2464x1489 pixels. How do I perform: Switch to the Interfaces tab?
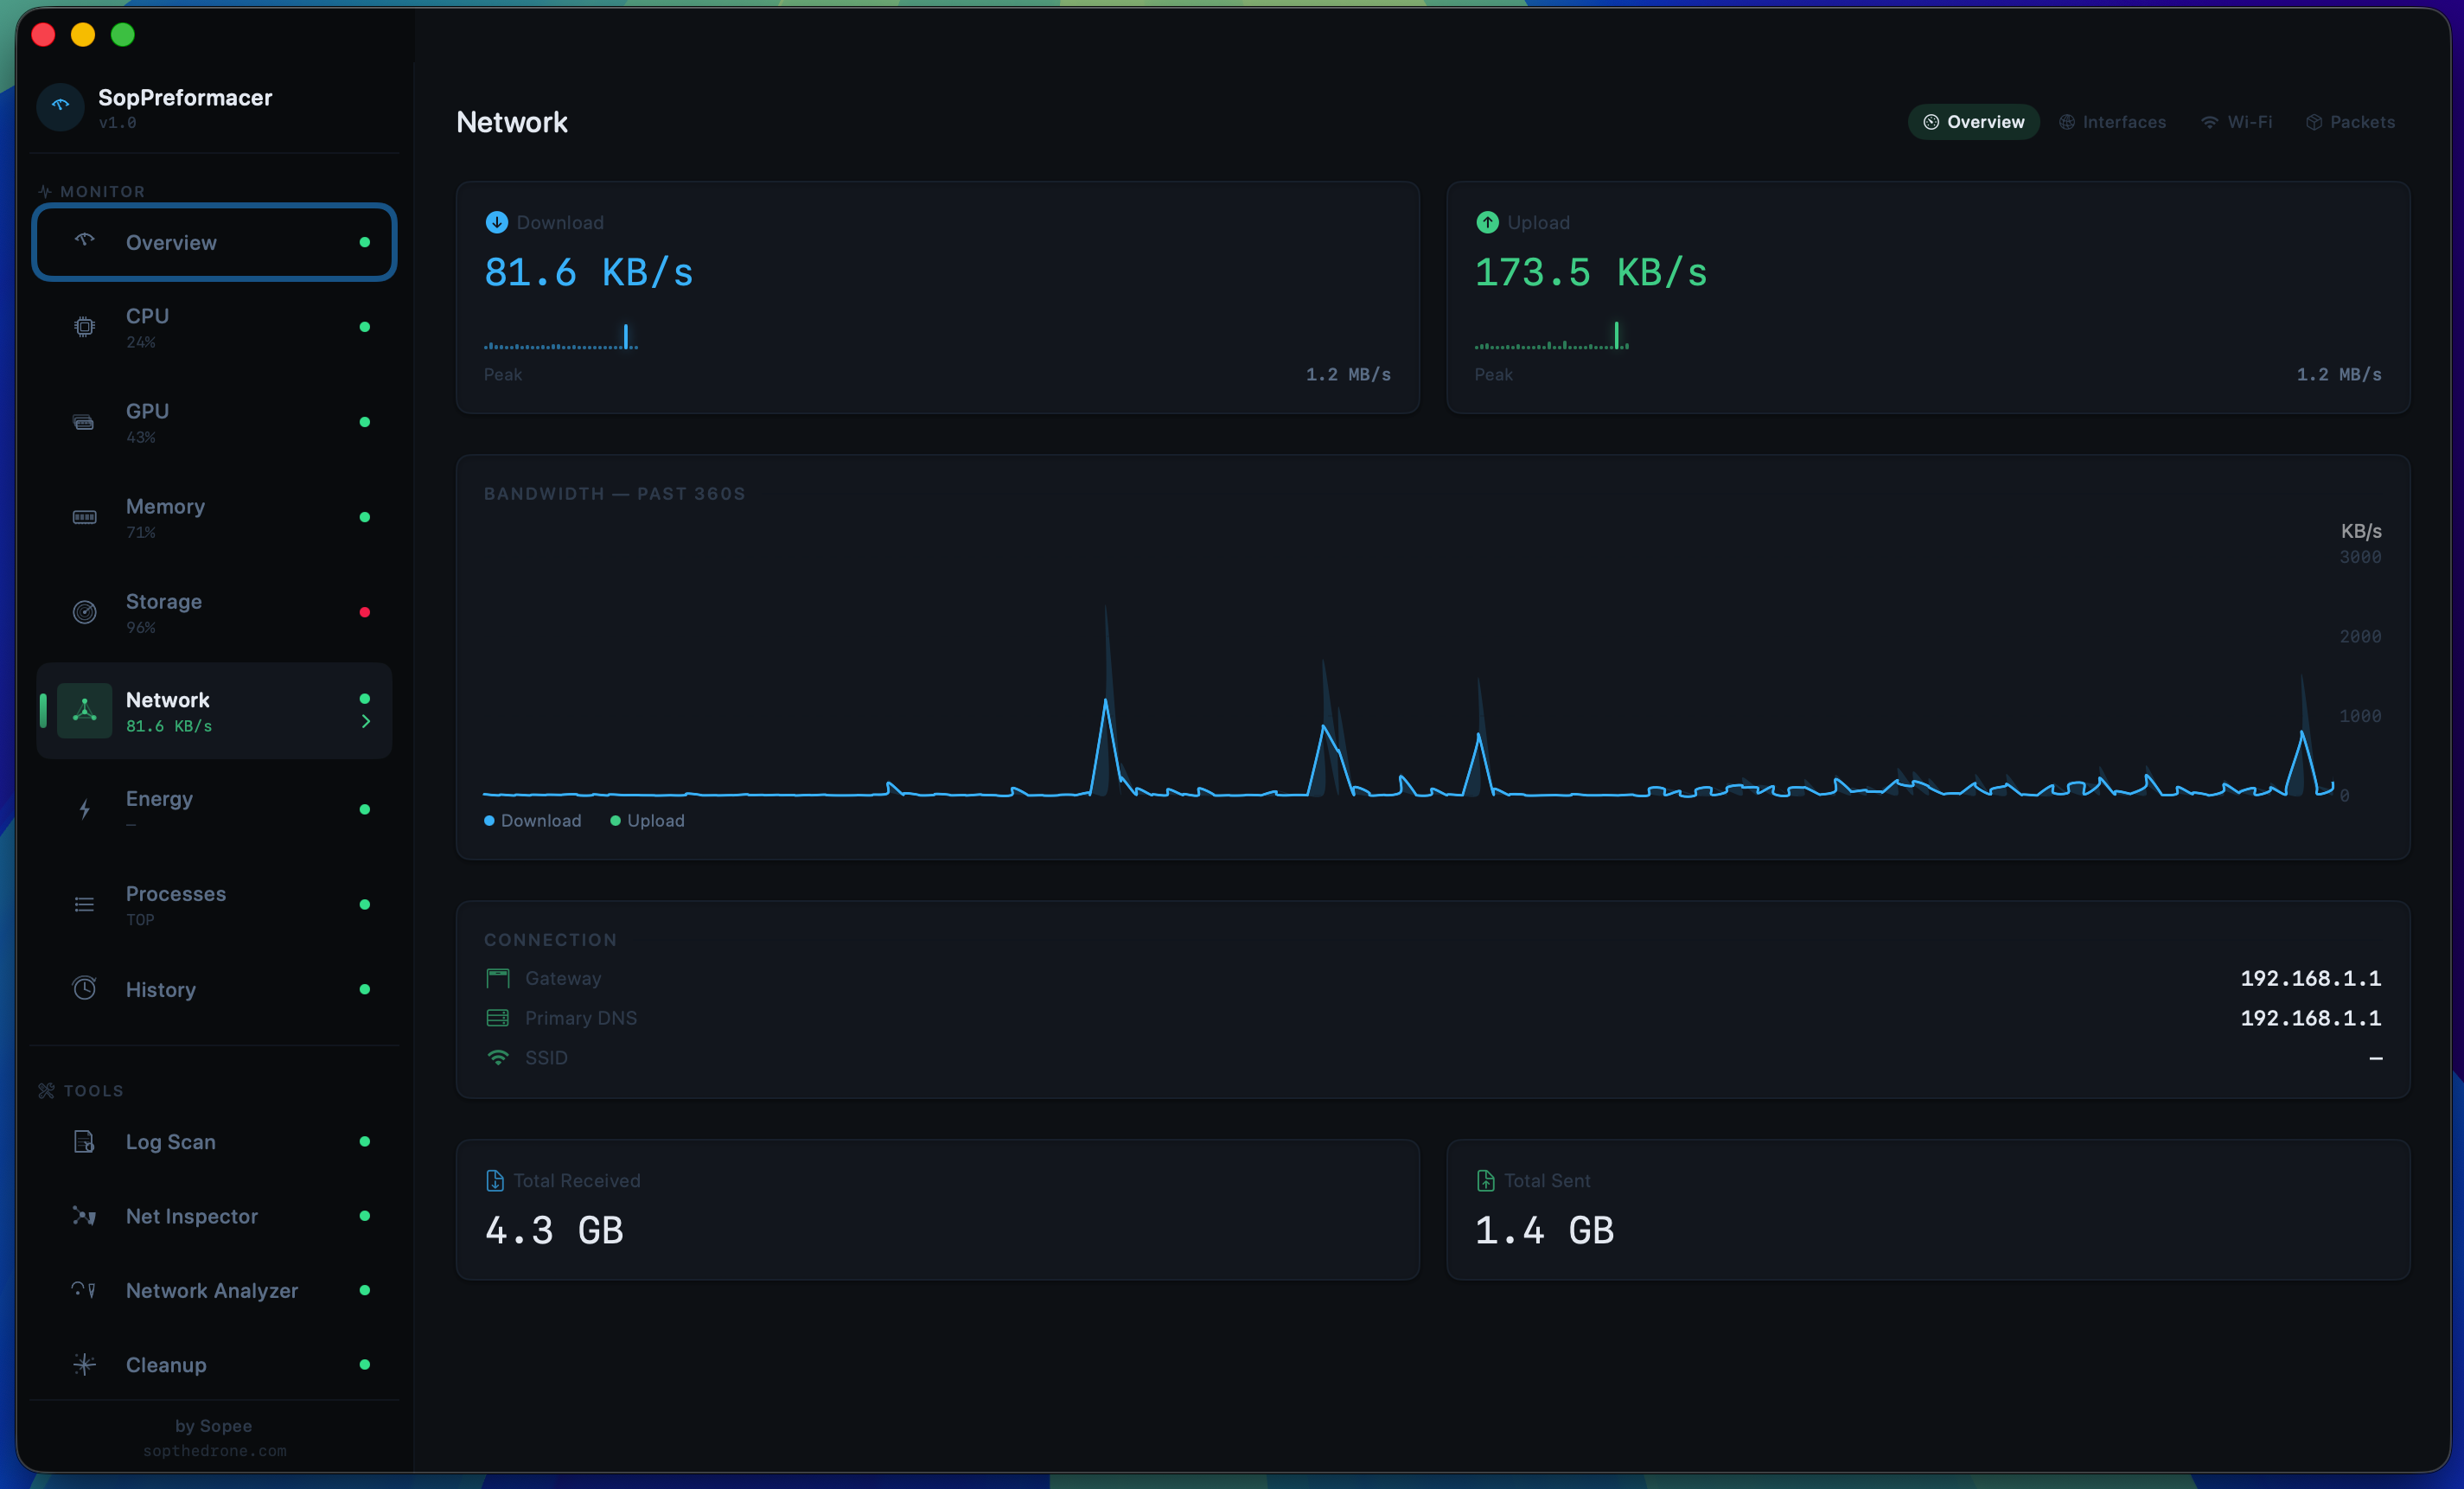2112,121
